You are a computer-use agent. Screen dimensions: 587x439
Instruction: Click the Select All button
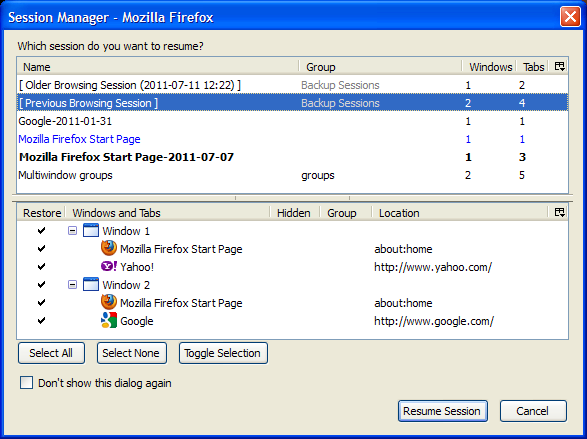pyautogui.click(x=51, y=353)
